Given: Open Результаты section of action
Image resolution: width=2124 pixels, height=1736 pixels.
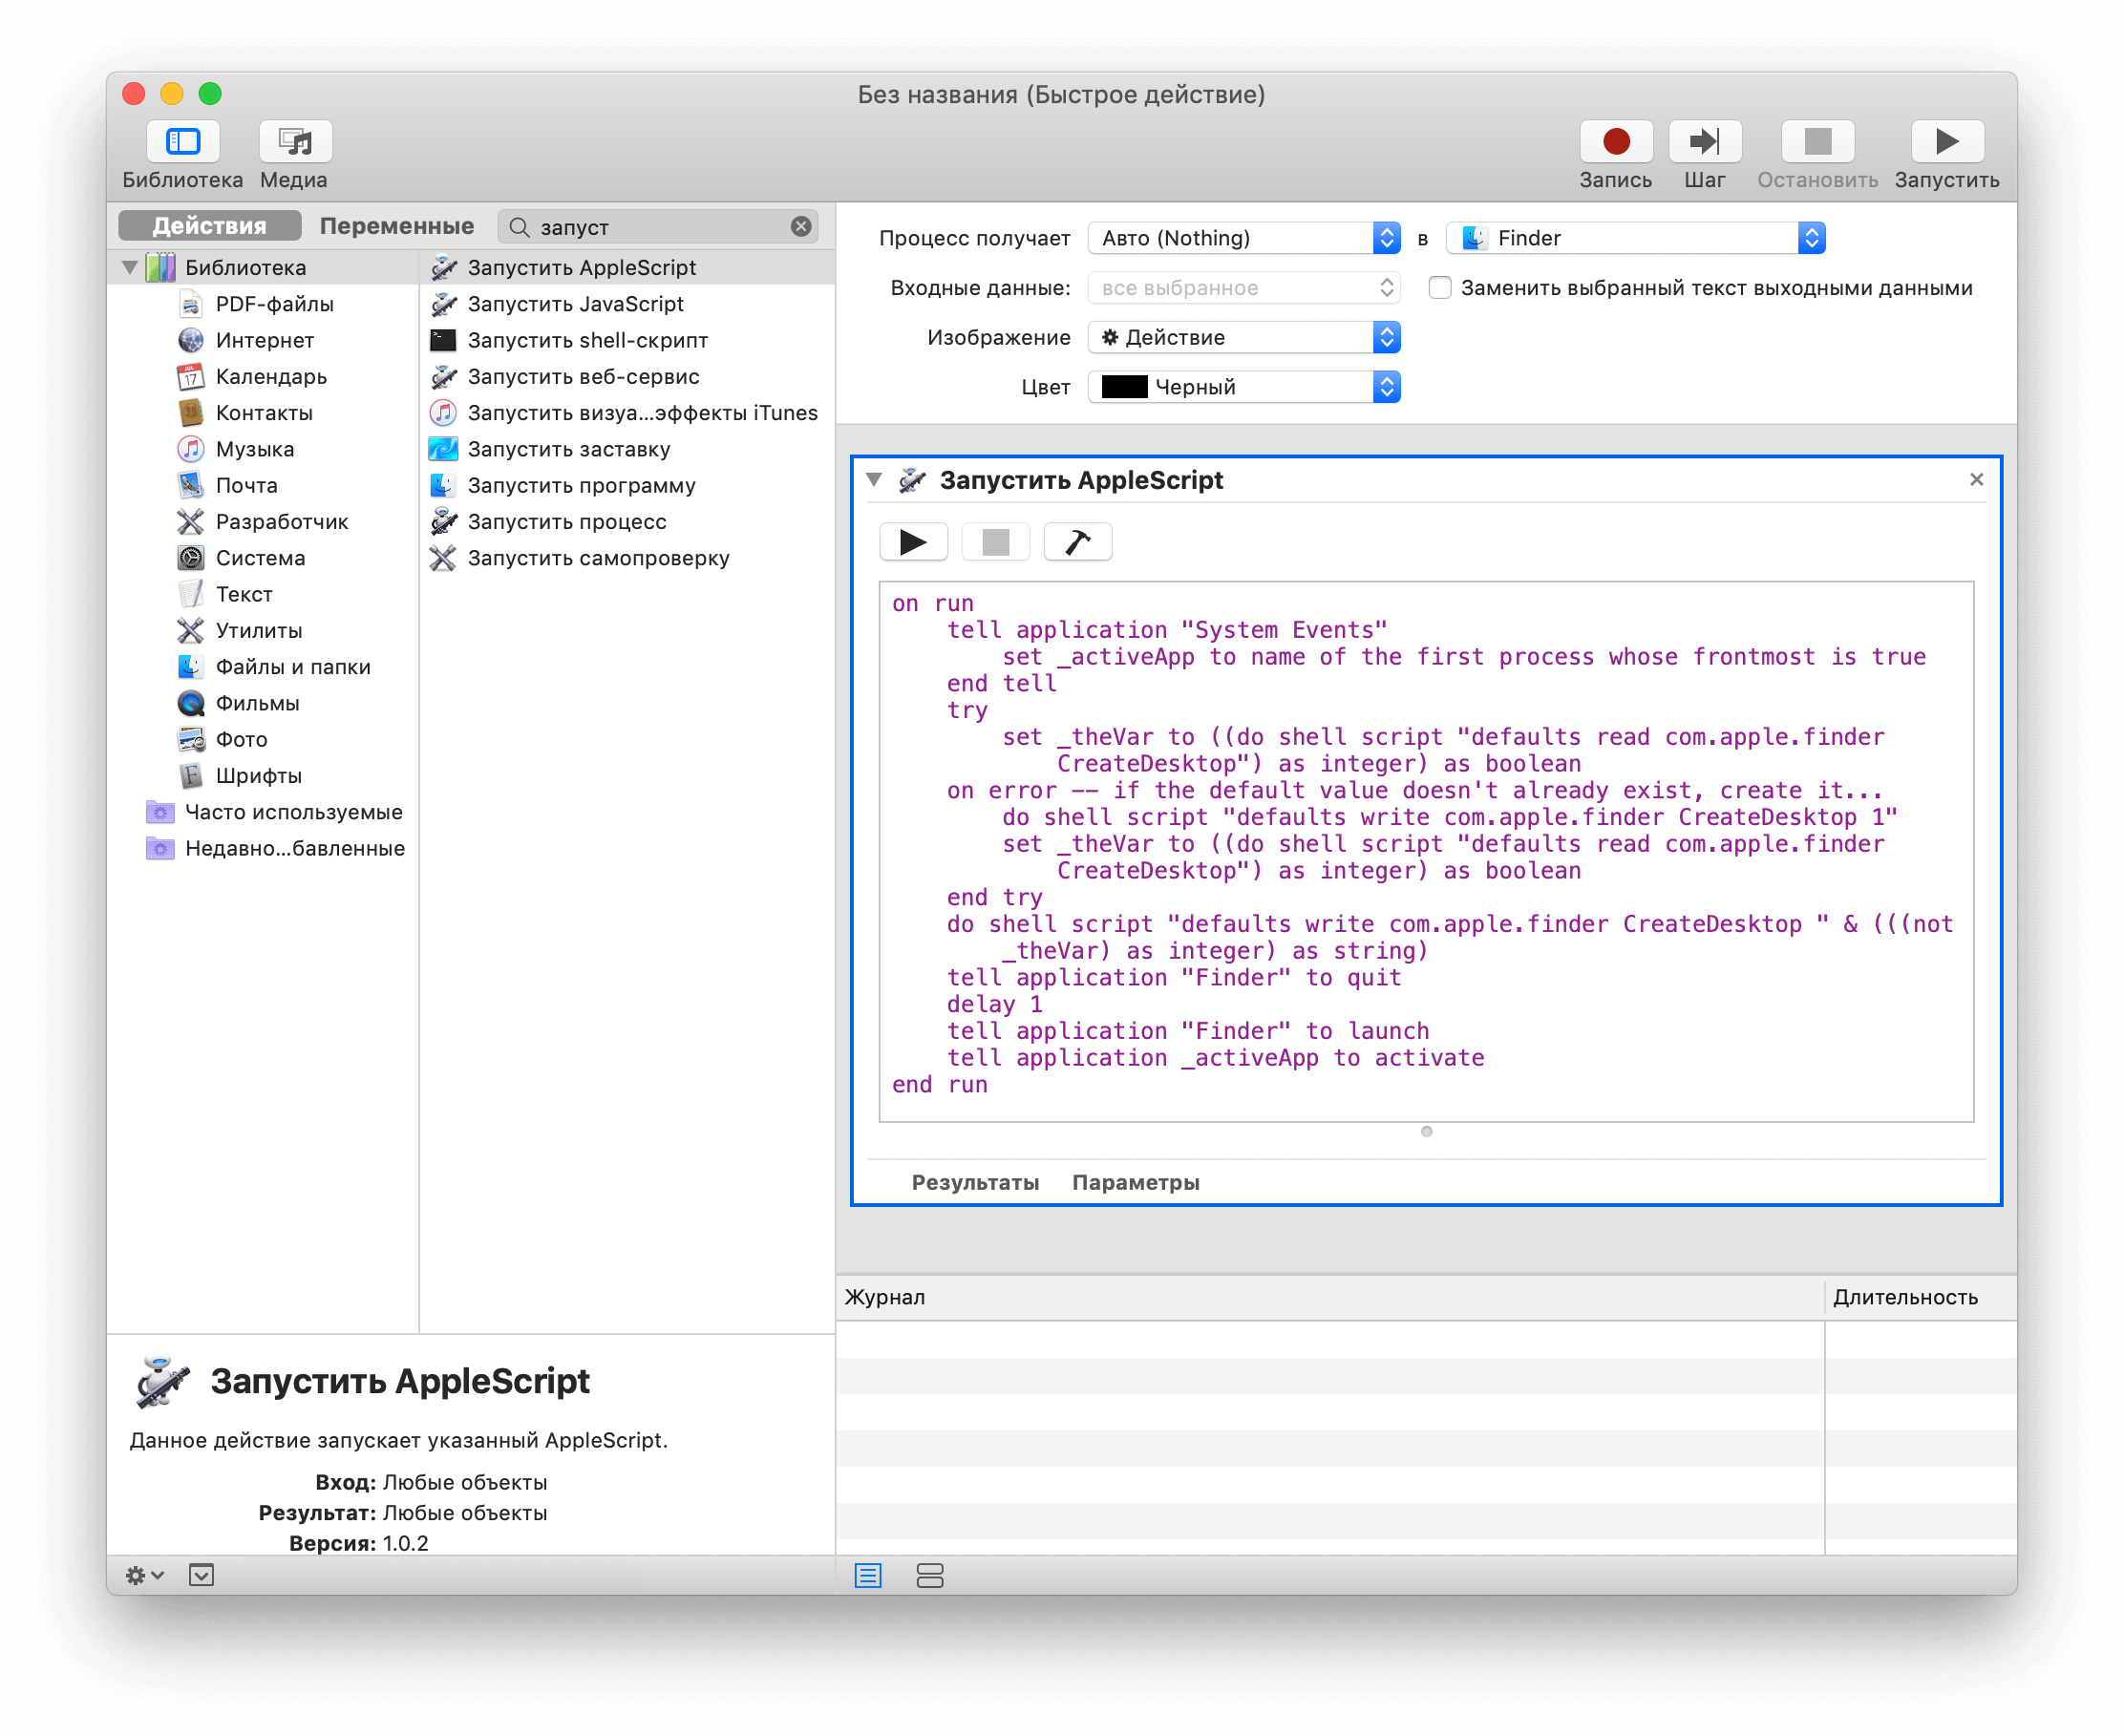Looking at the screenshot, I should point(974,1182).
